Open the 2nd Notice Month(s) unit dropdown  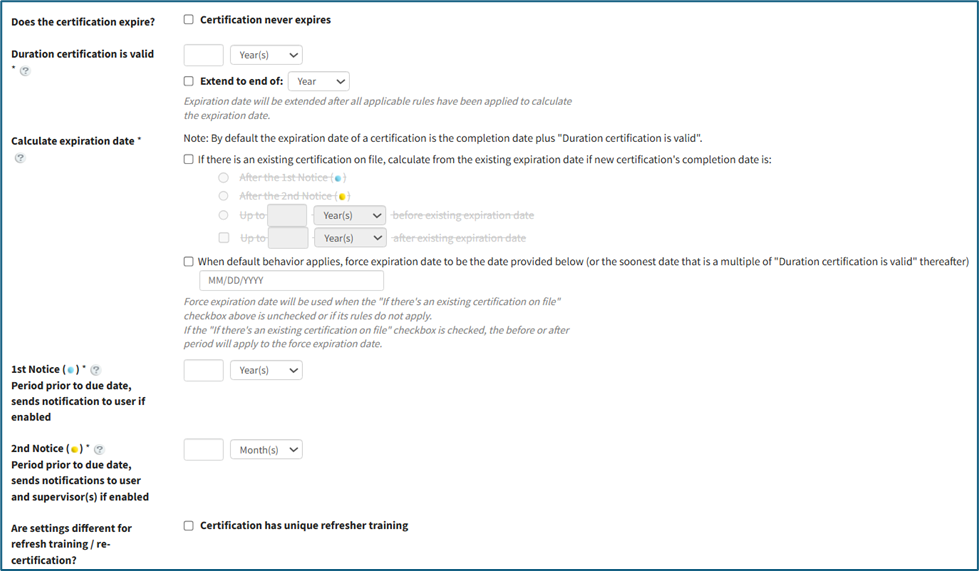[266, 450]
